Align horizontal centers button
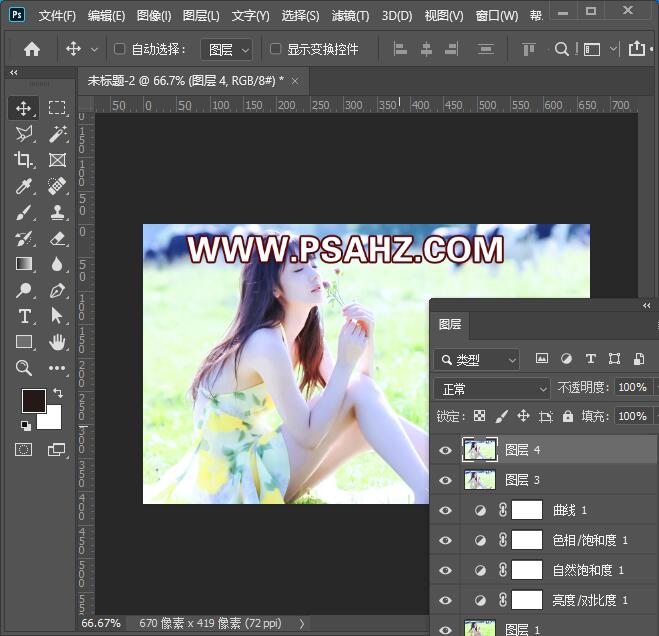Screen dimensions: 659x636 click(426, 49)
